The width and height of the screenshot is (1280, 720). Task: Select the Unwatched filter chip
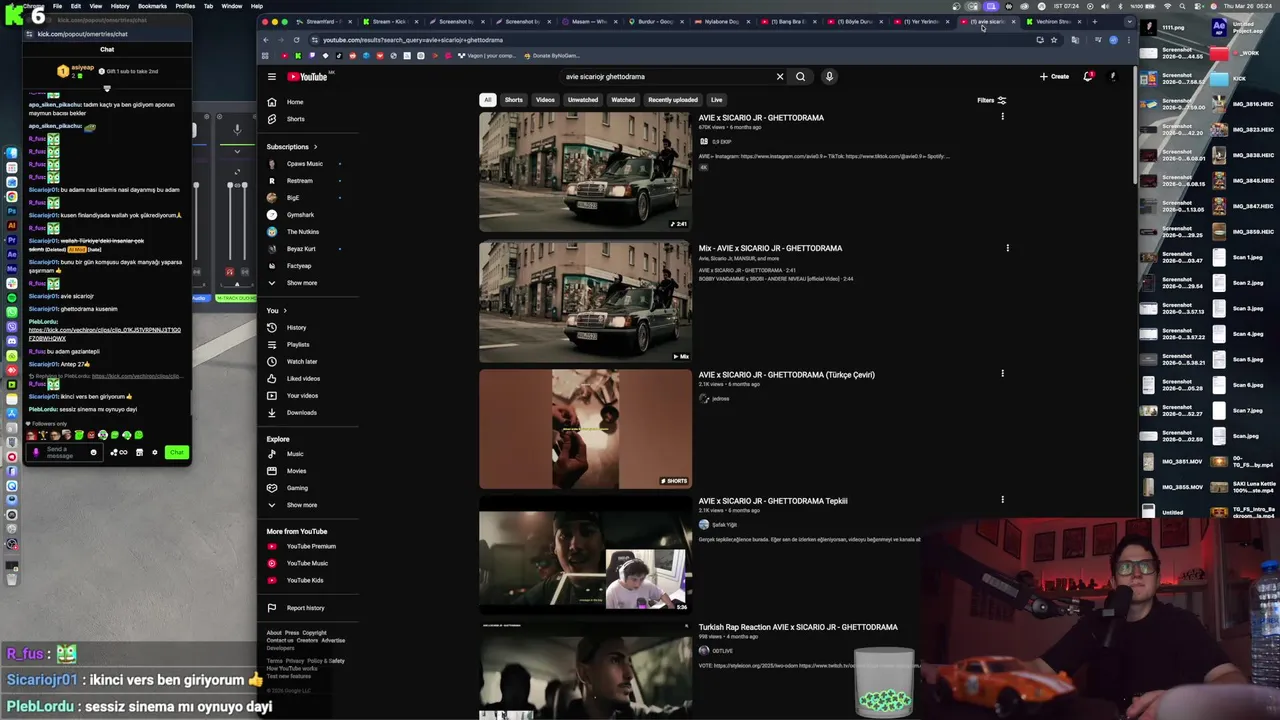click(x=583, y=100)
